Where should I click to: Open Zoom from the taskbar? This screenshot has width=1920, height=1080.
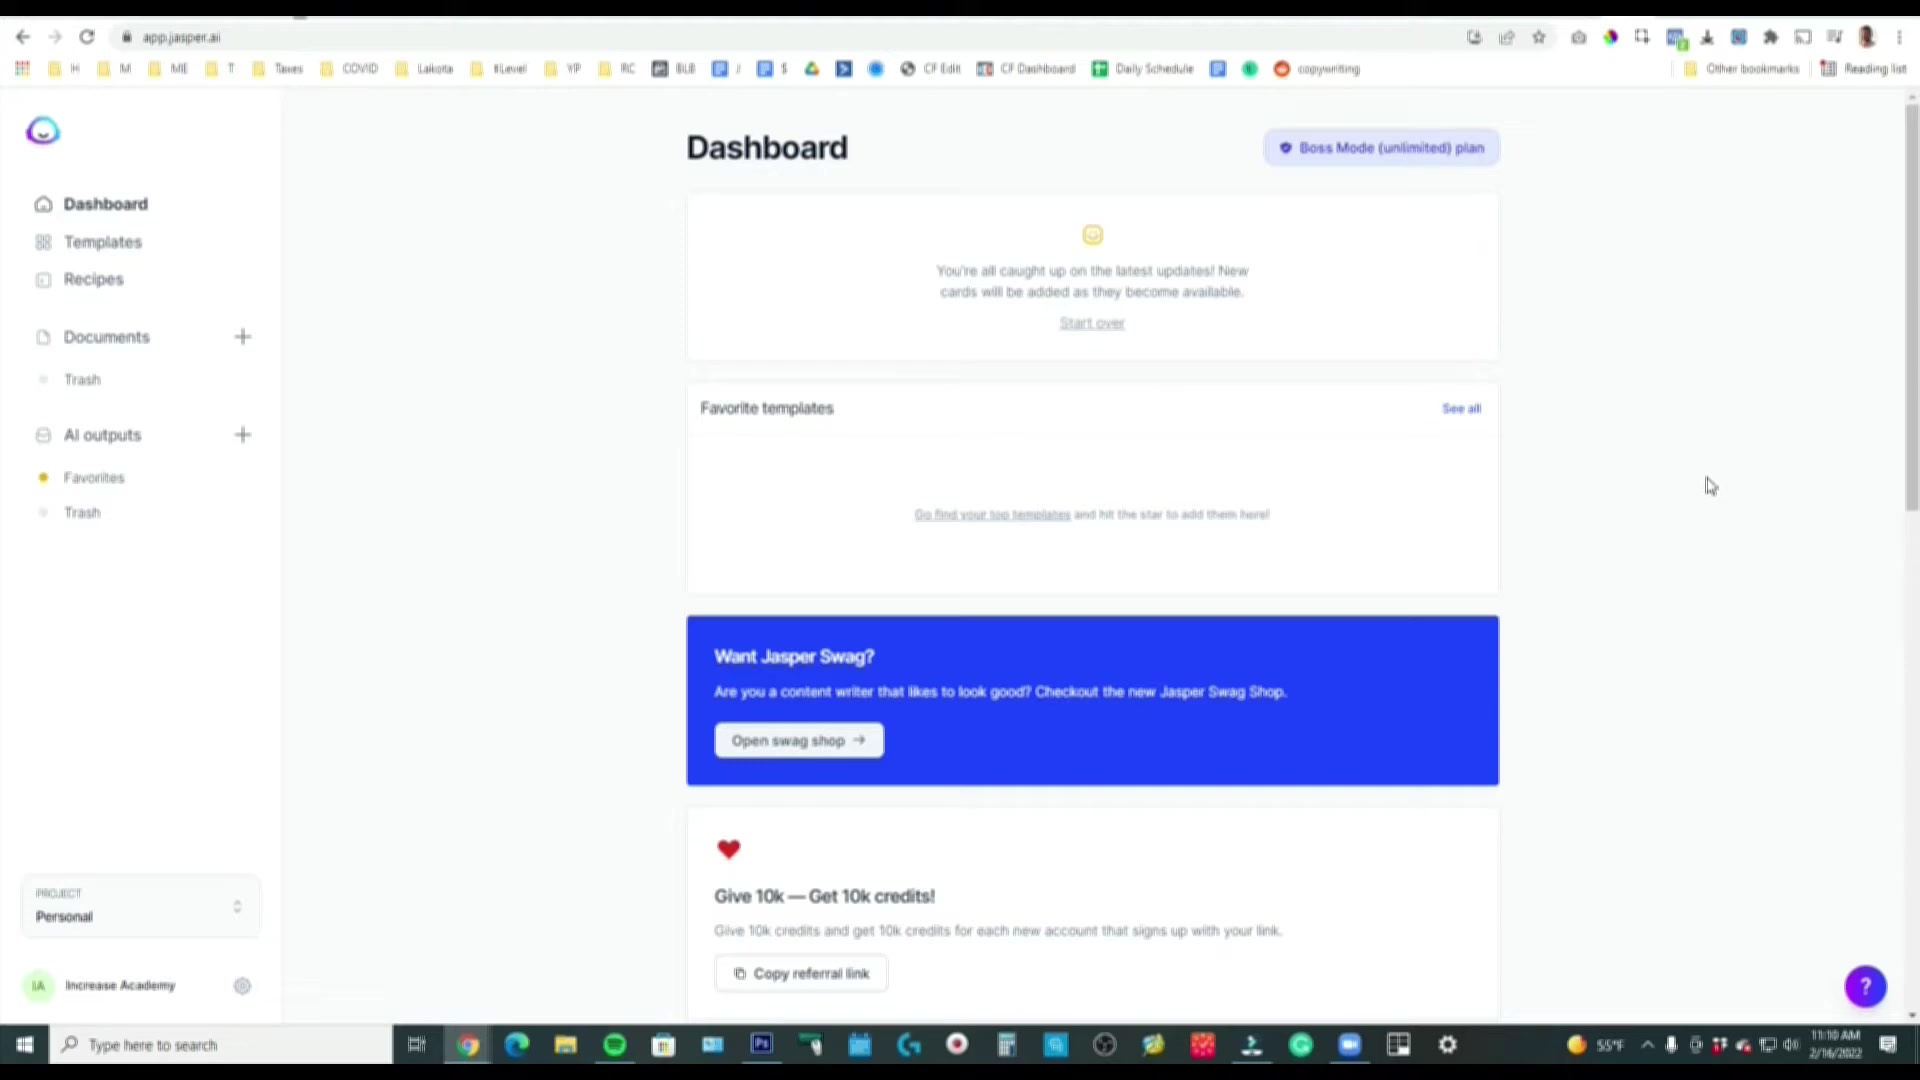(x=1349, y=1045)
